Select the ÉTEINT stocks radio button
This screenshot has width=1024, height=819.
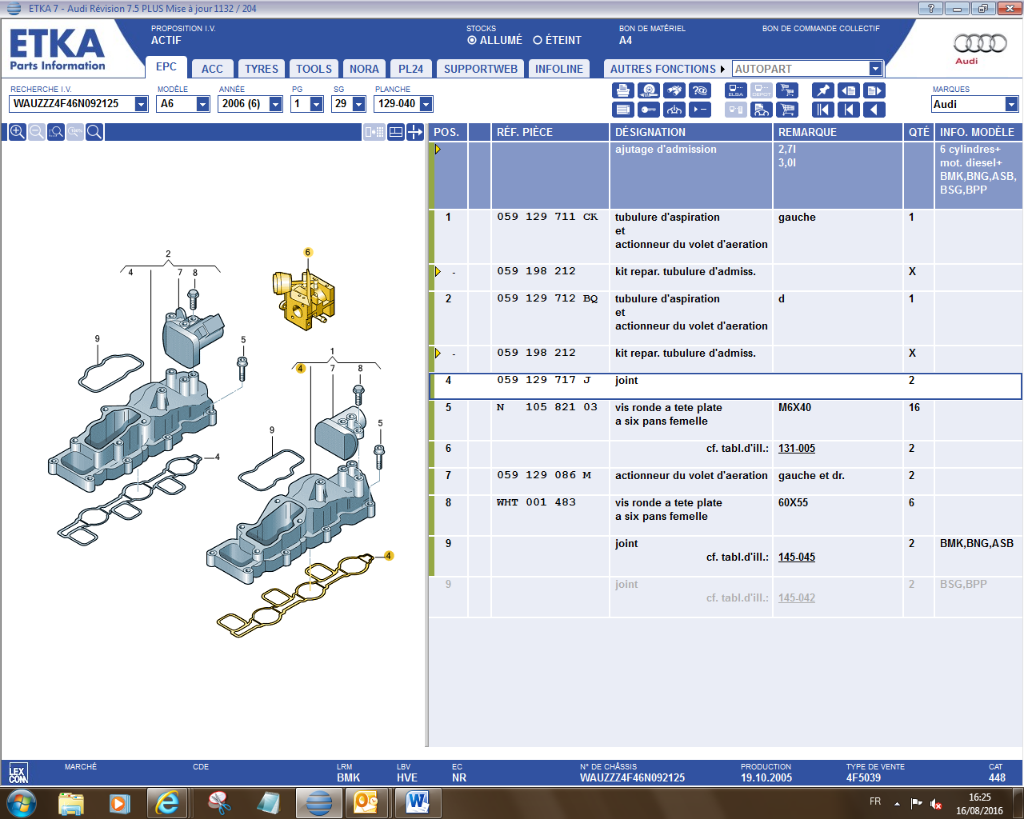[538, 41]
